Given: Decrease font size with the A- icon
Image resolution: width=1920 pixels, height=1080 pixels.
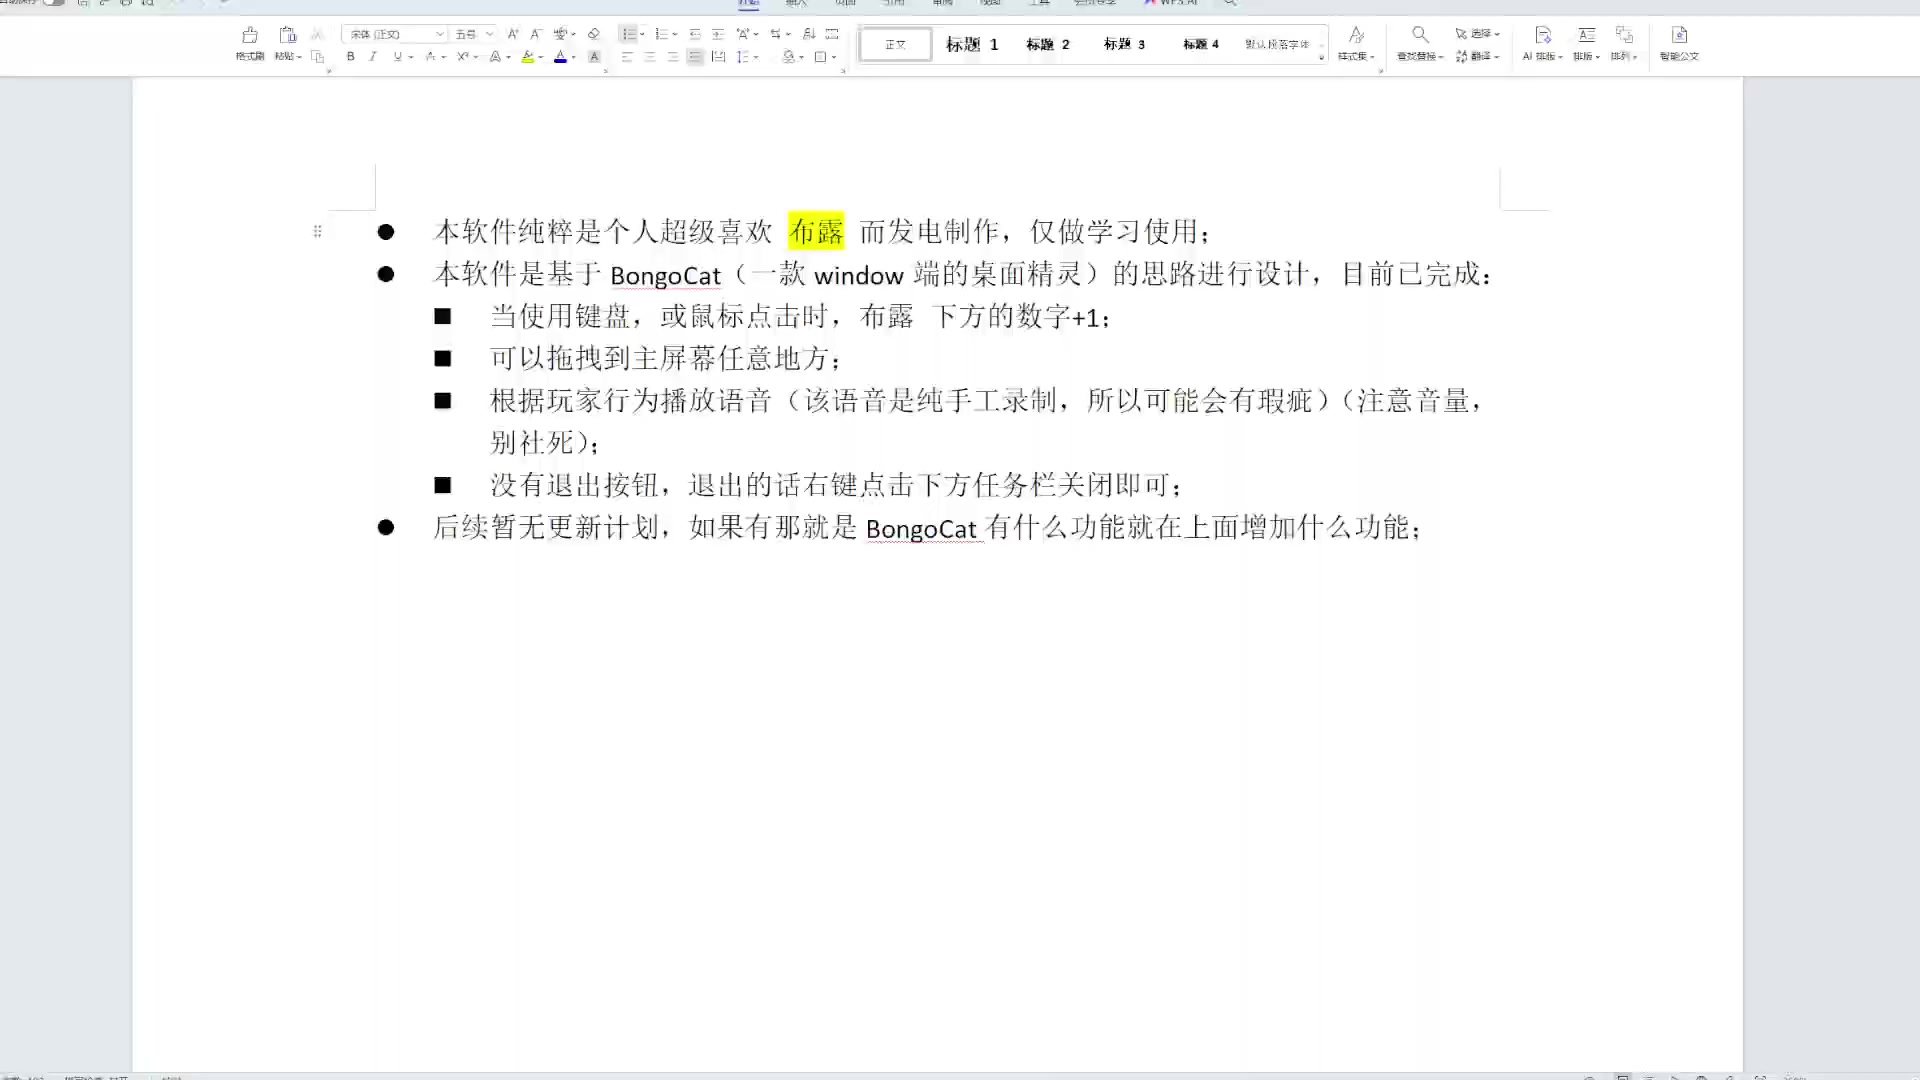Looking at the screenshot, I should 535,34.
